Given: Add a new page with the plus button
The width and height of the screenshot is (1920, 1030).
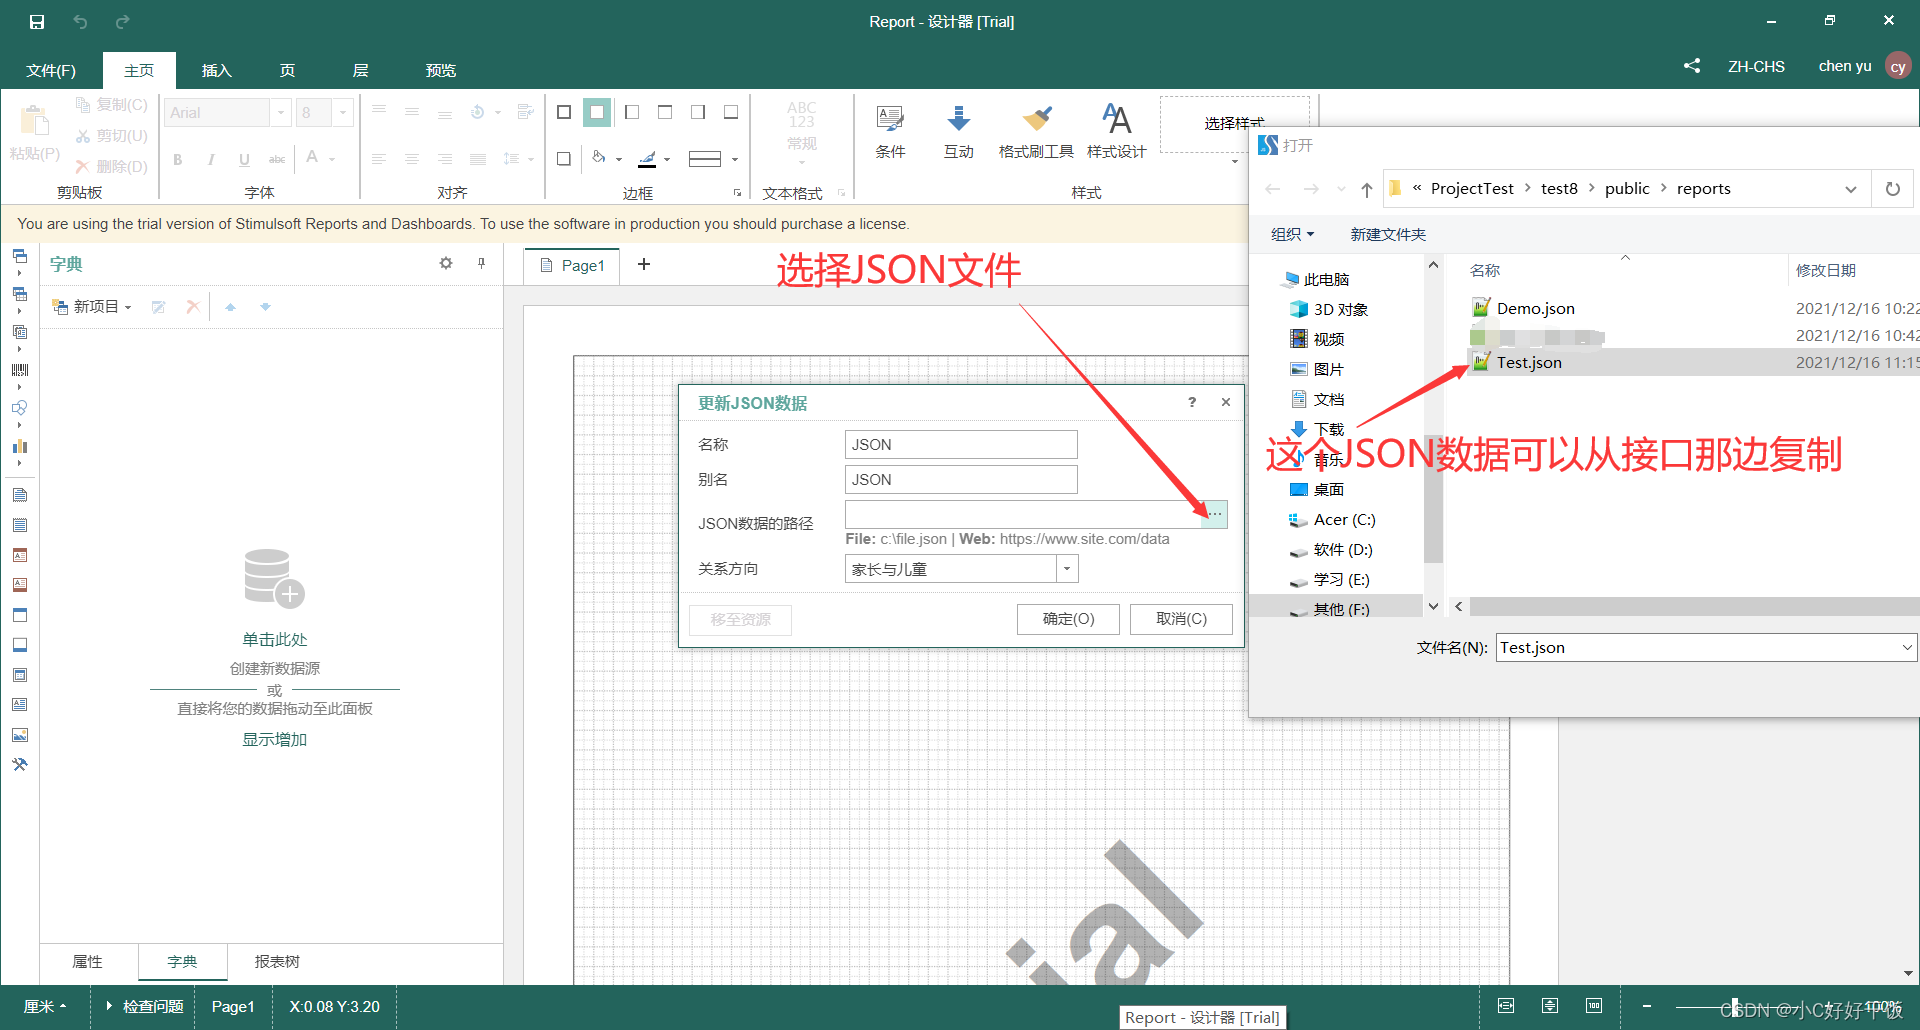Looking at the screenshot, I should click(644, 264).
